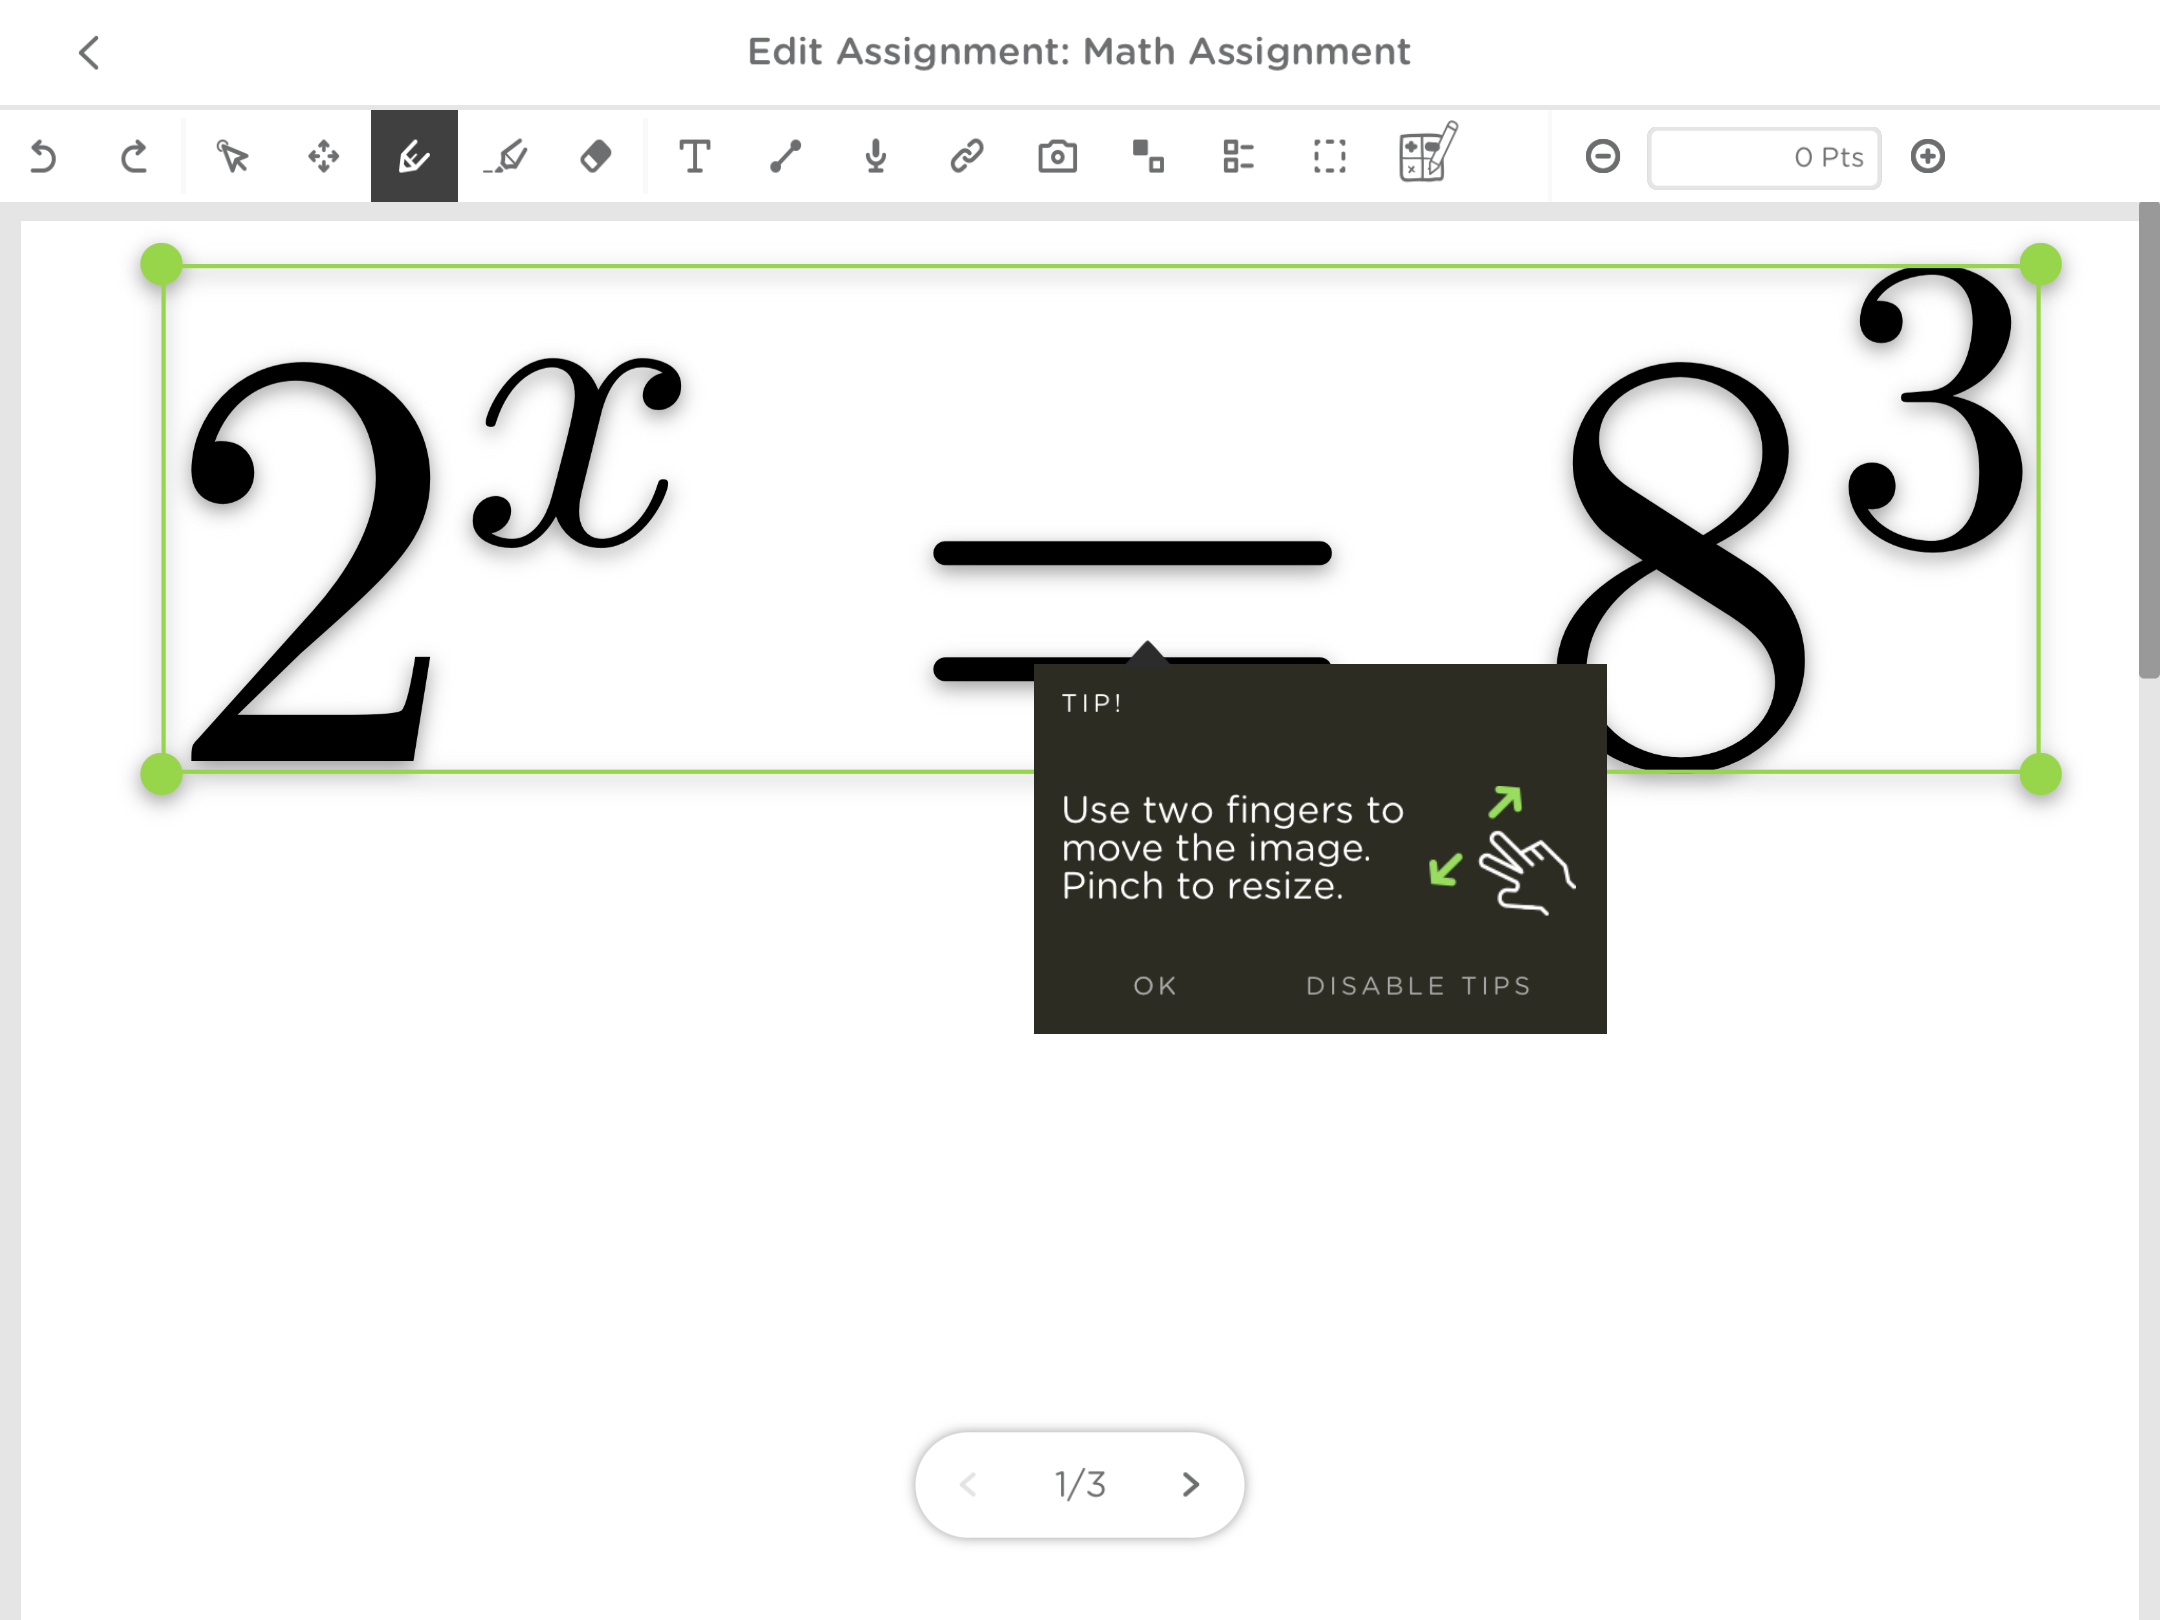
Task: Go to the next page with the arrow
Action: pos(1191,1484)
